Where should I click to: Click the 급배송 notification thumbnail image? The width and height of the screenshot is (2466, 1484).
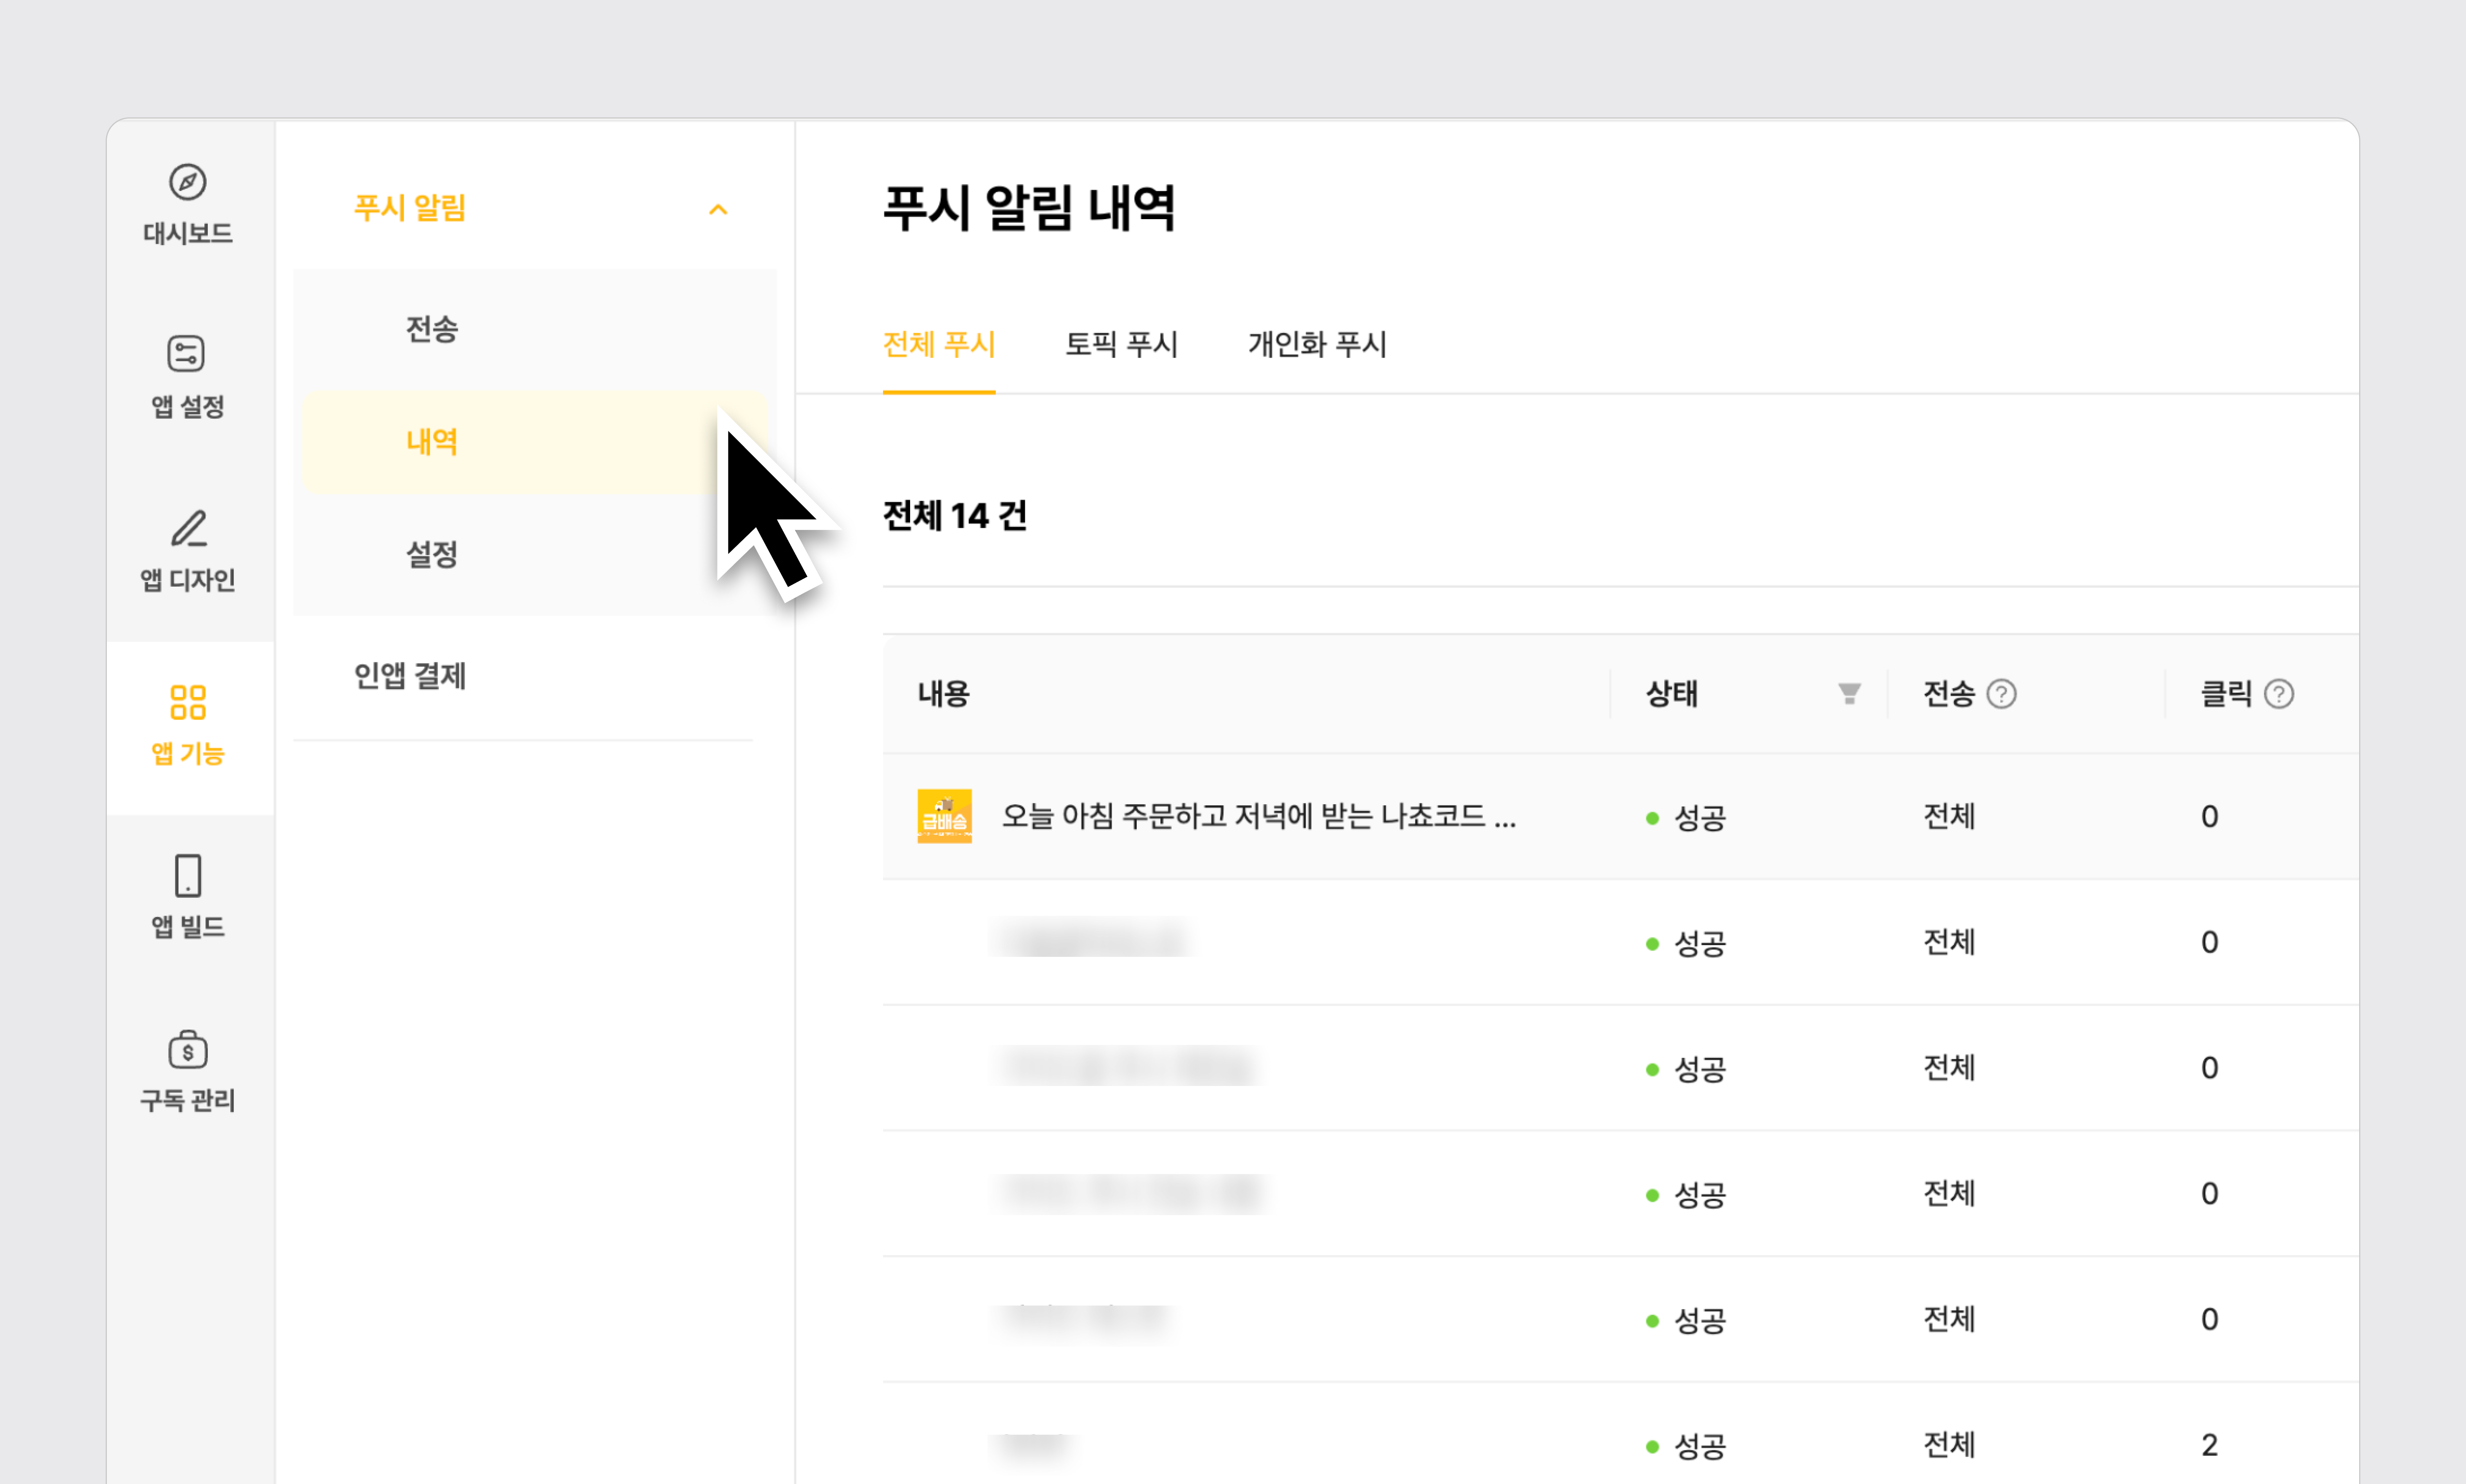pos(944,816)
